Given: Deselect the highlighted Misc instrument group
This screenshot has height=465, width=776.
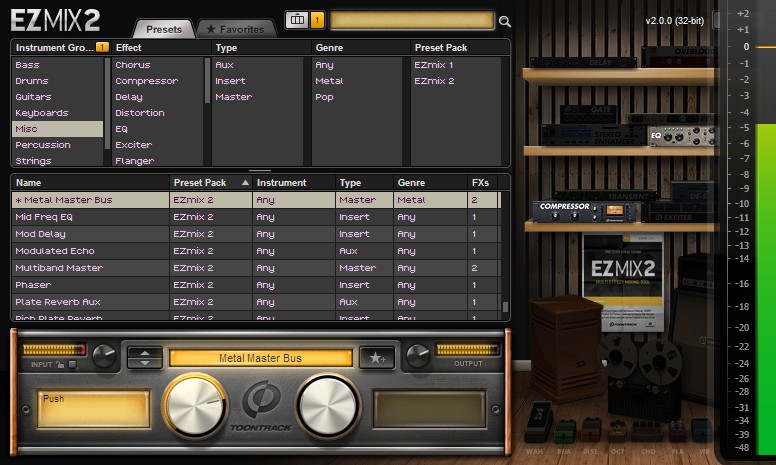Looking at the screenshot, I should point(57,129).
